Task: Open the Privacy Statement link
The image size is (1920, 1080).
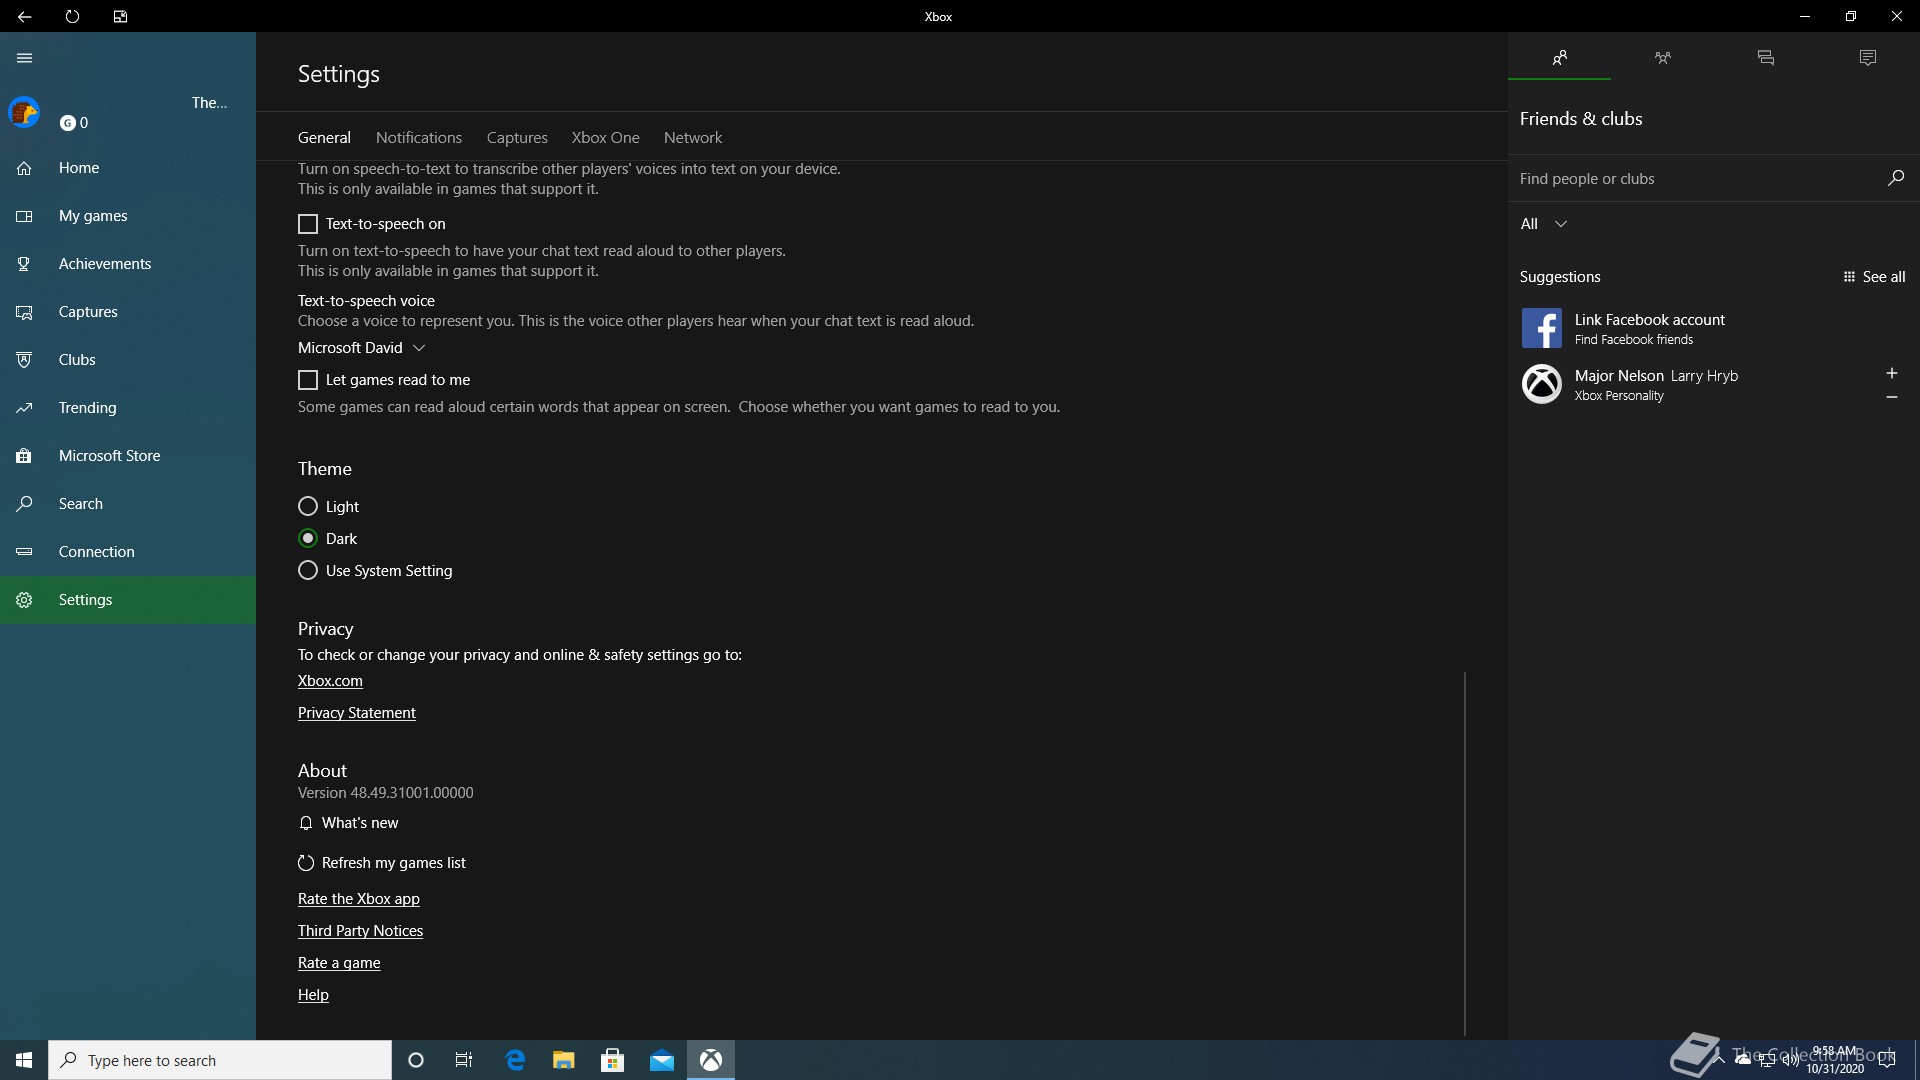Action: coord(356,713)
